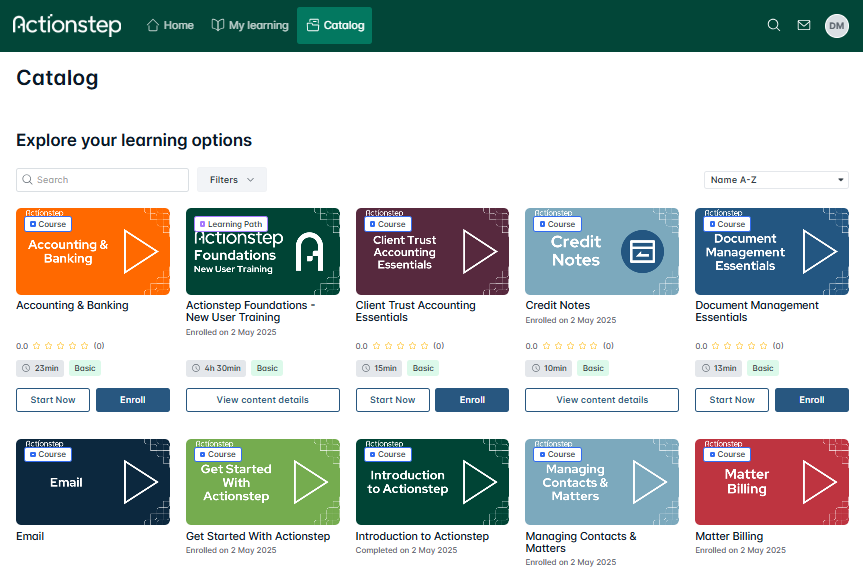Open the Matter Billing course thumbnail
Screen dimensions: 863x569
[772, 482]
